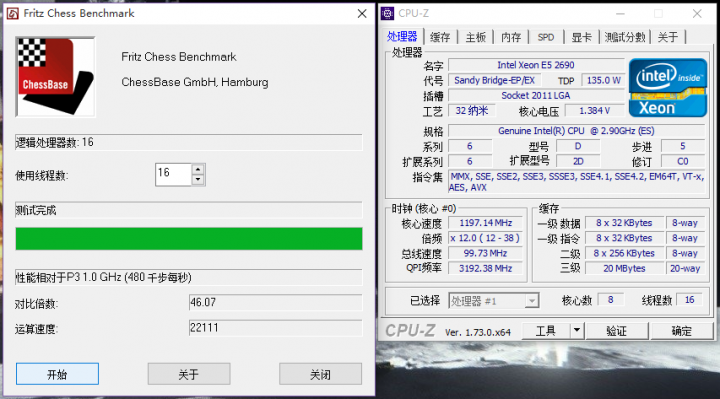Click the L2 cache value 8 x 256 KBytes
Screen dimensions: 720x399
click(624, 253)
